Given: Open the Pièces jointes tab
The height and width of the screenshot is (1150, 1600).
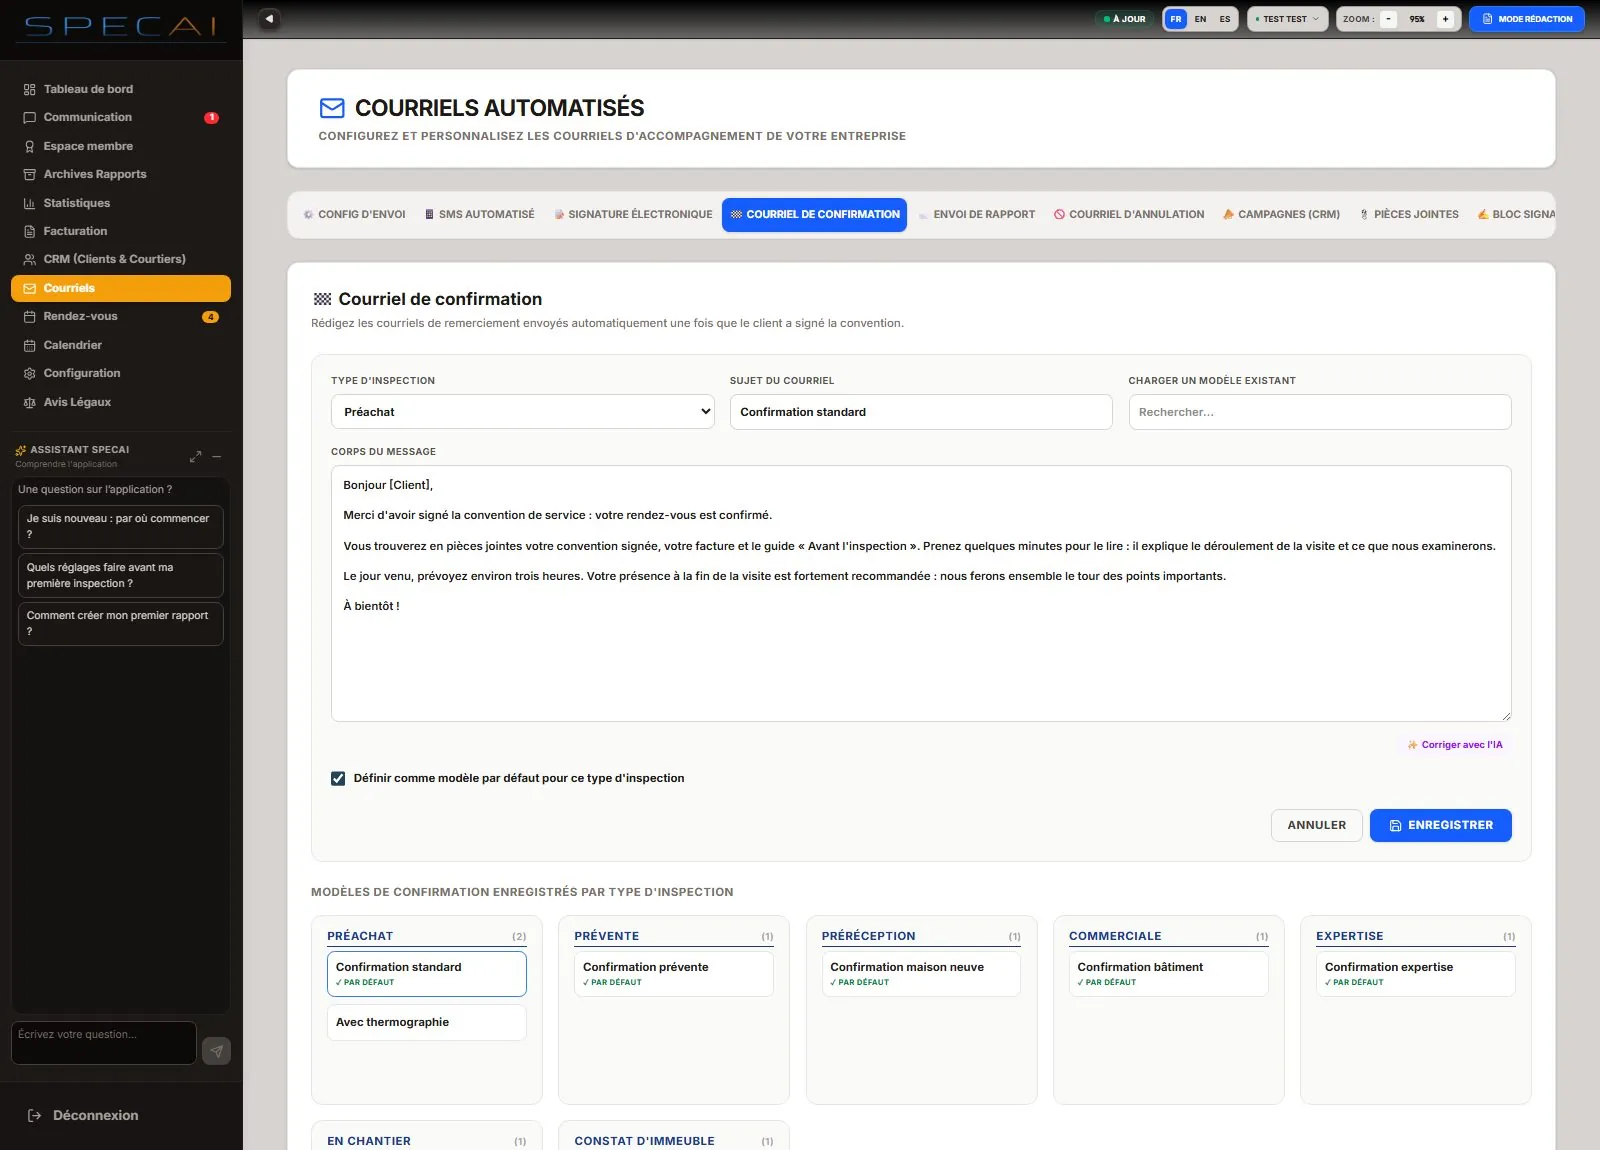Looking at the screenshot, I should pos(1409,215).
